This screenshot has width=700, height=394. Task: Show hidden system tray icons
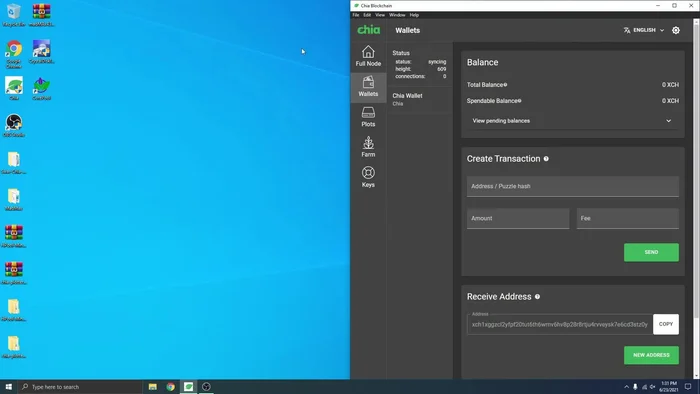point(626,387)
